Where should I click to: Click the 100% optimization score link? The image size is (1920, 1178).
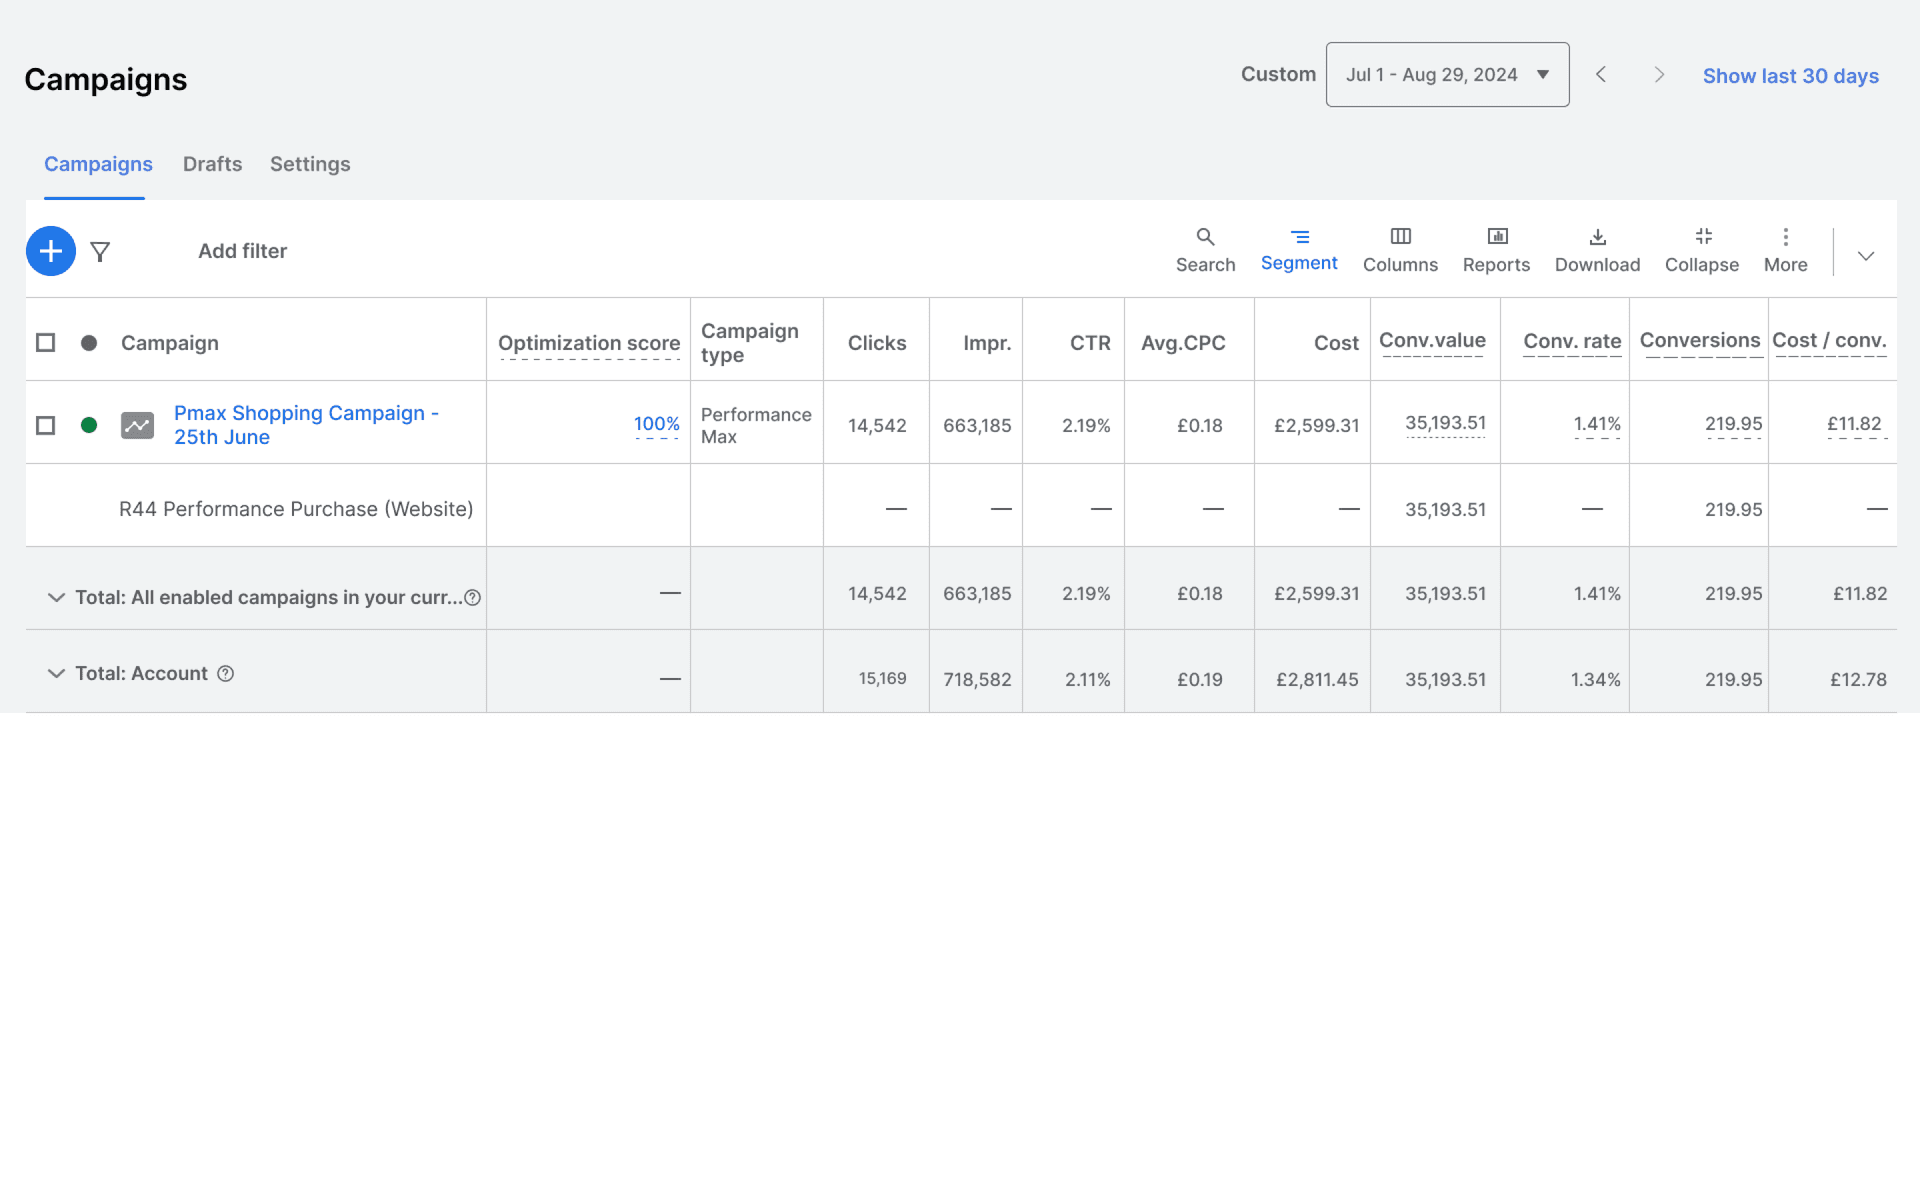[656, 424]
